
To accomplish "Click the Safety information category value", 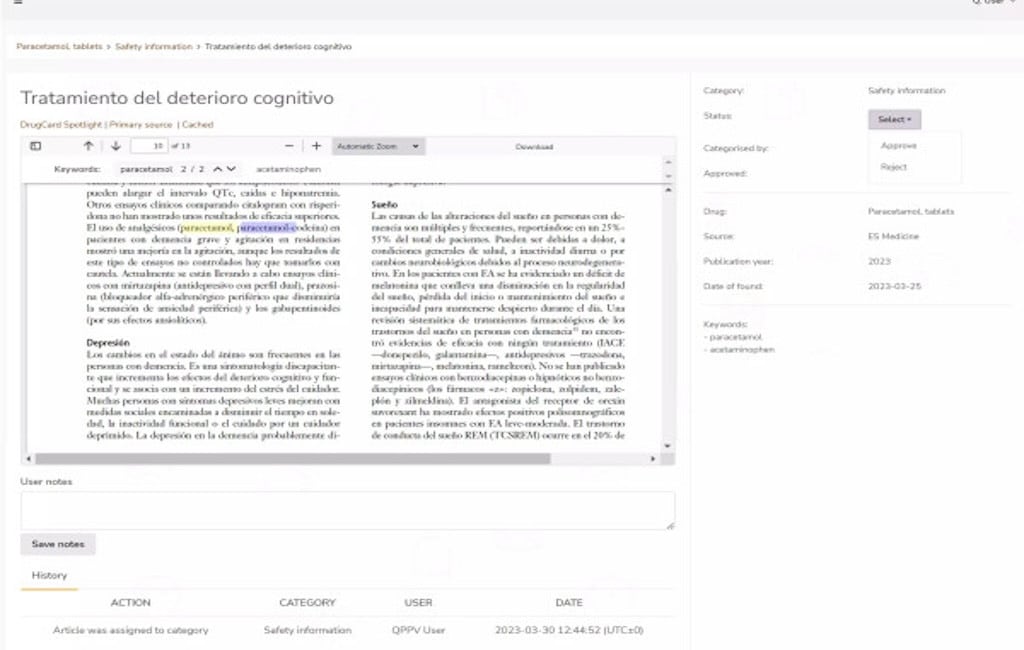I will point(906,91).
